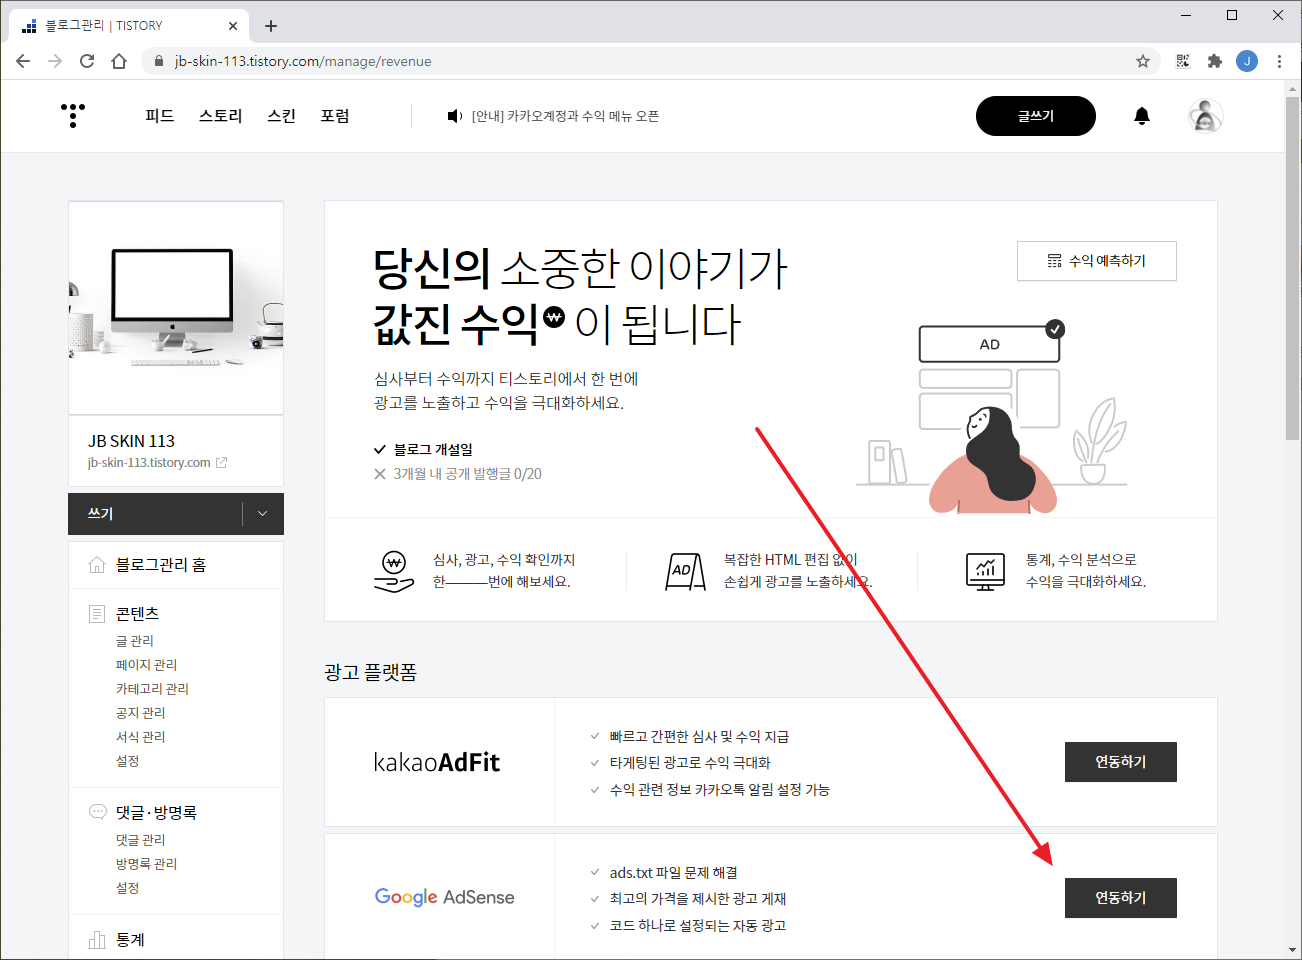This screenshot has height=960, width=1302.
Task: Open 카테고리 관리
Action: 152,689
